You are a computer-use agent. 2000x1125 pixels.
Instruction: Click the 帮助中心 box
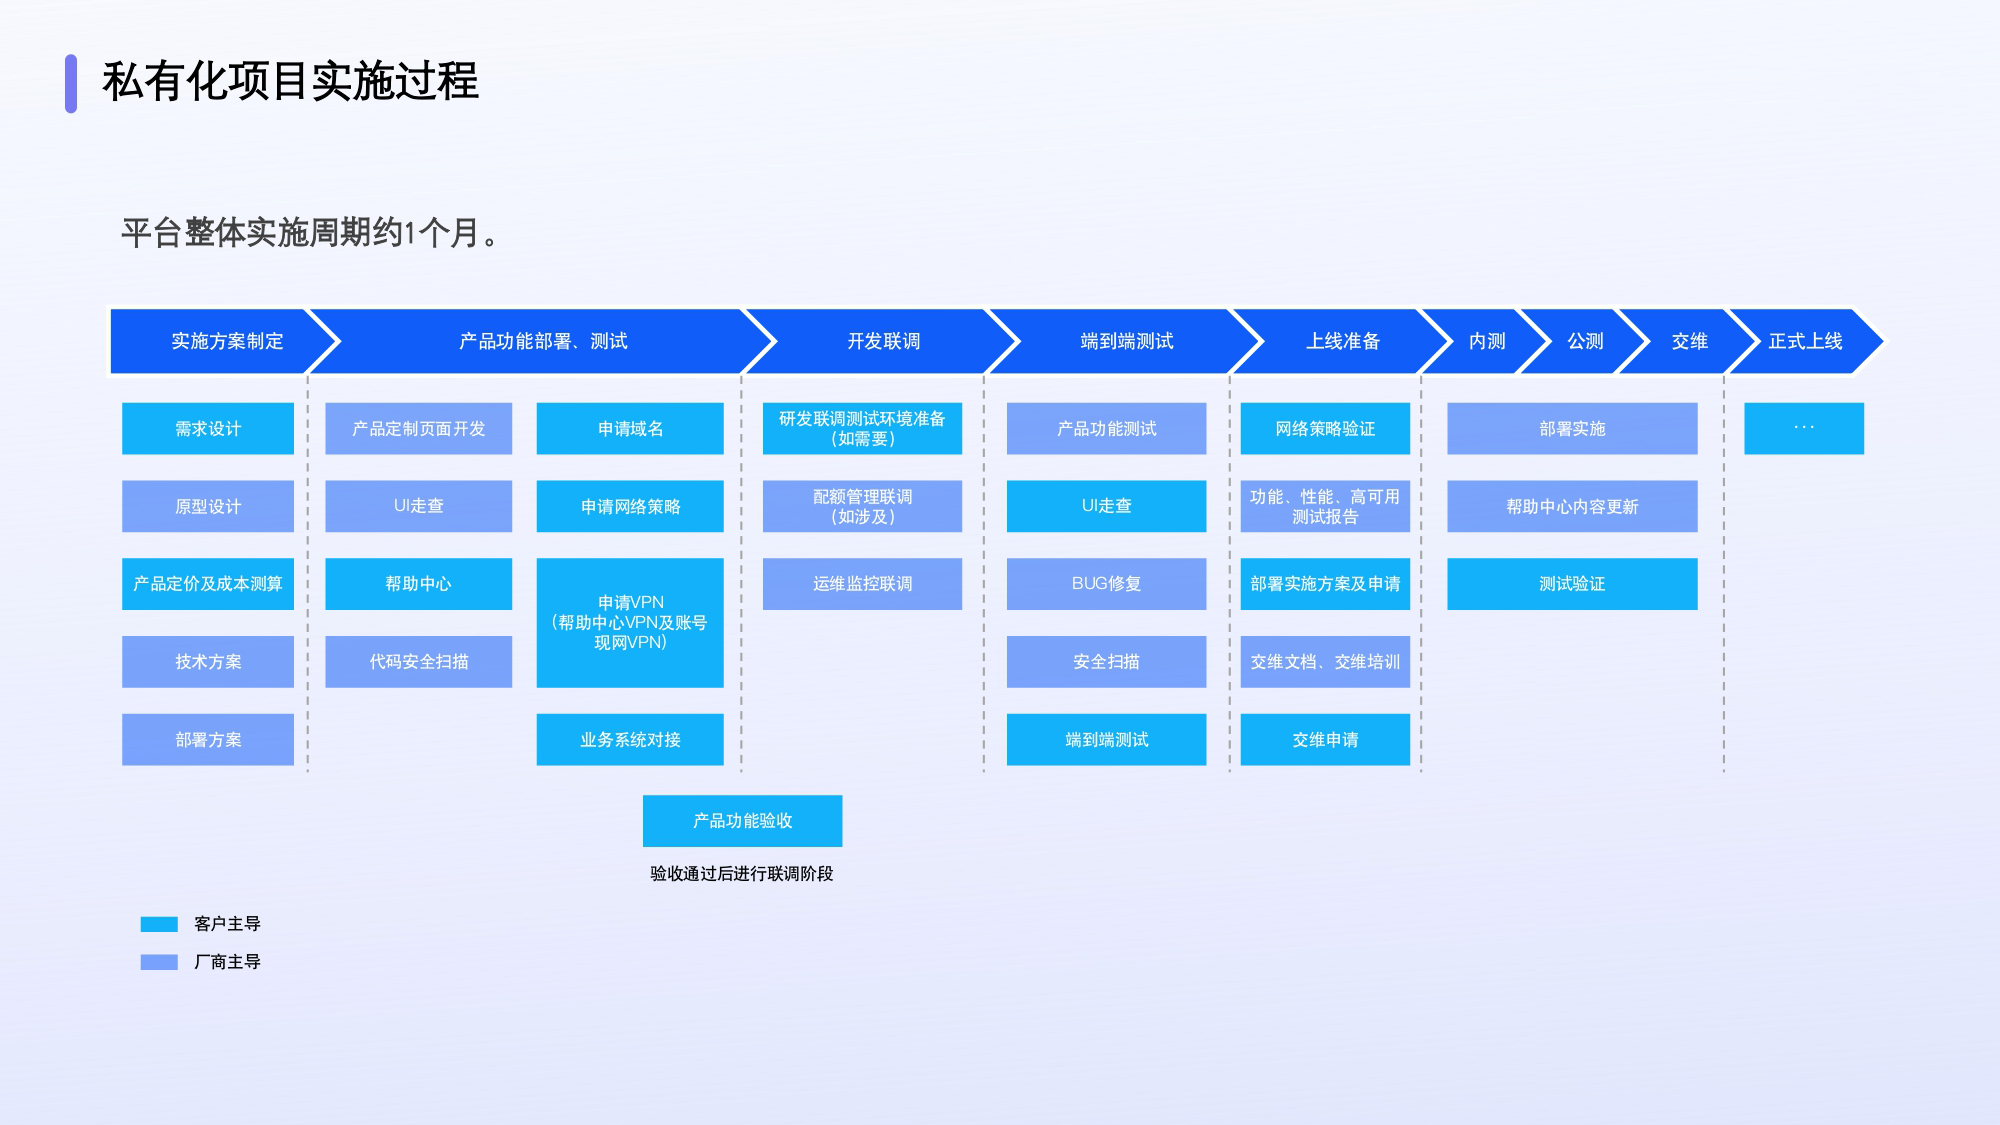(x=419, y=584)
